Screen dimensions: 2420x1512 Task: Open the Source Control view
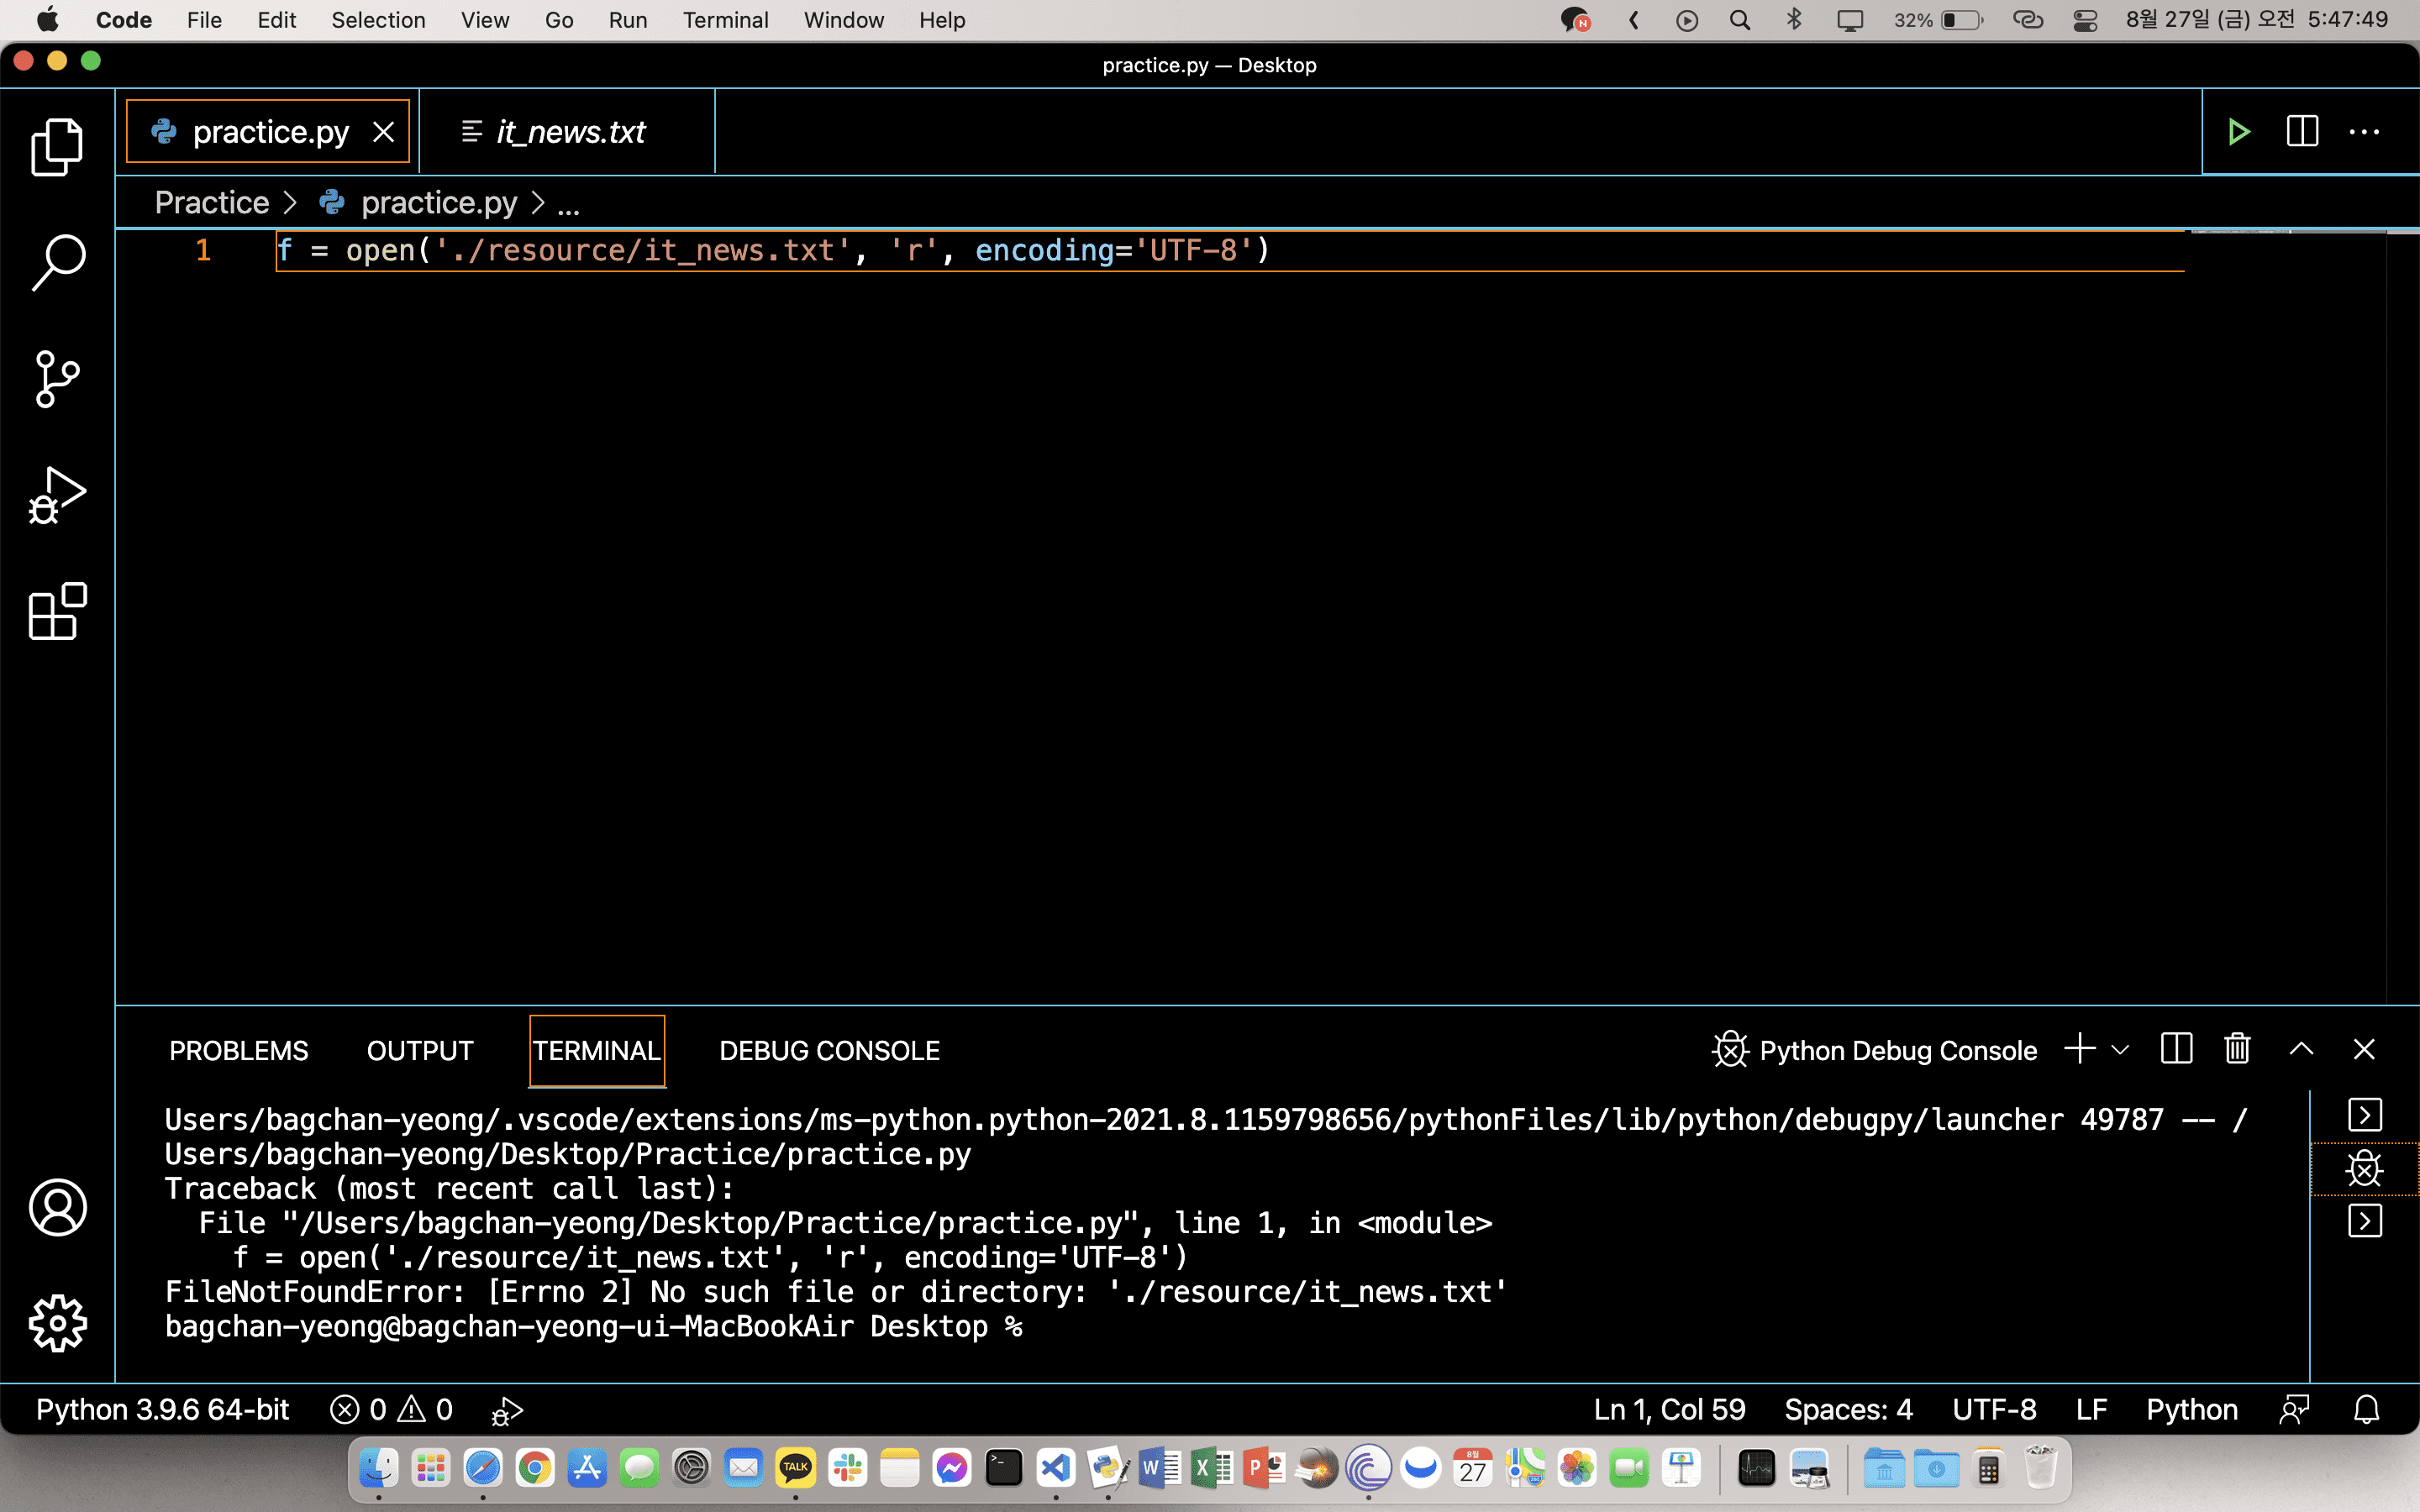click(57, 379)
